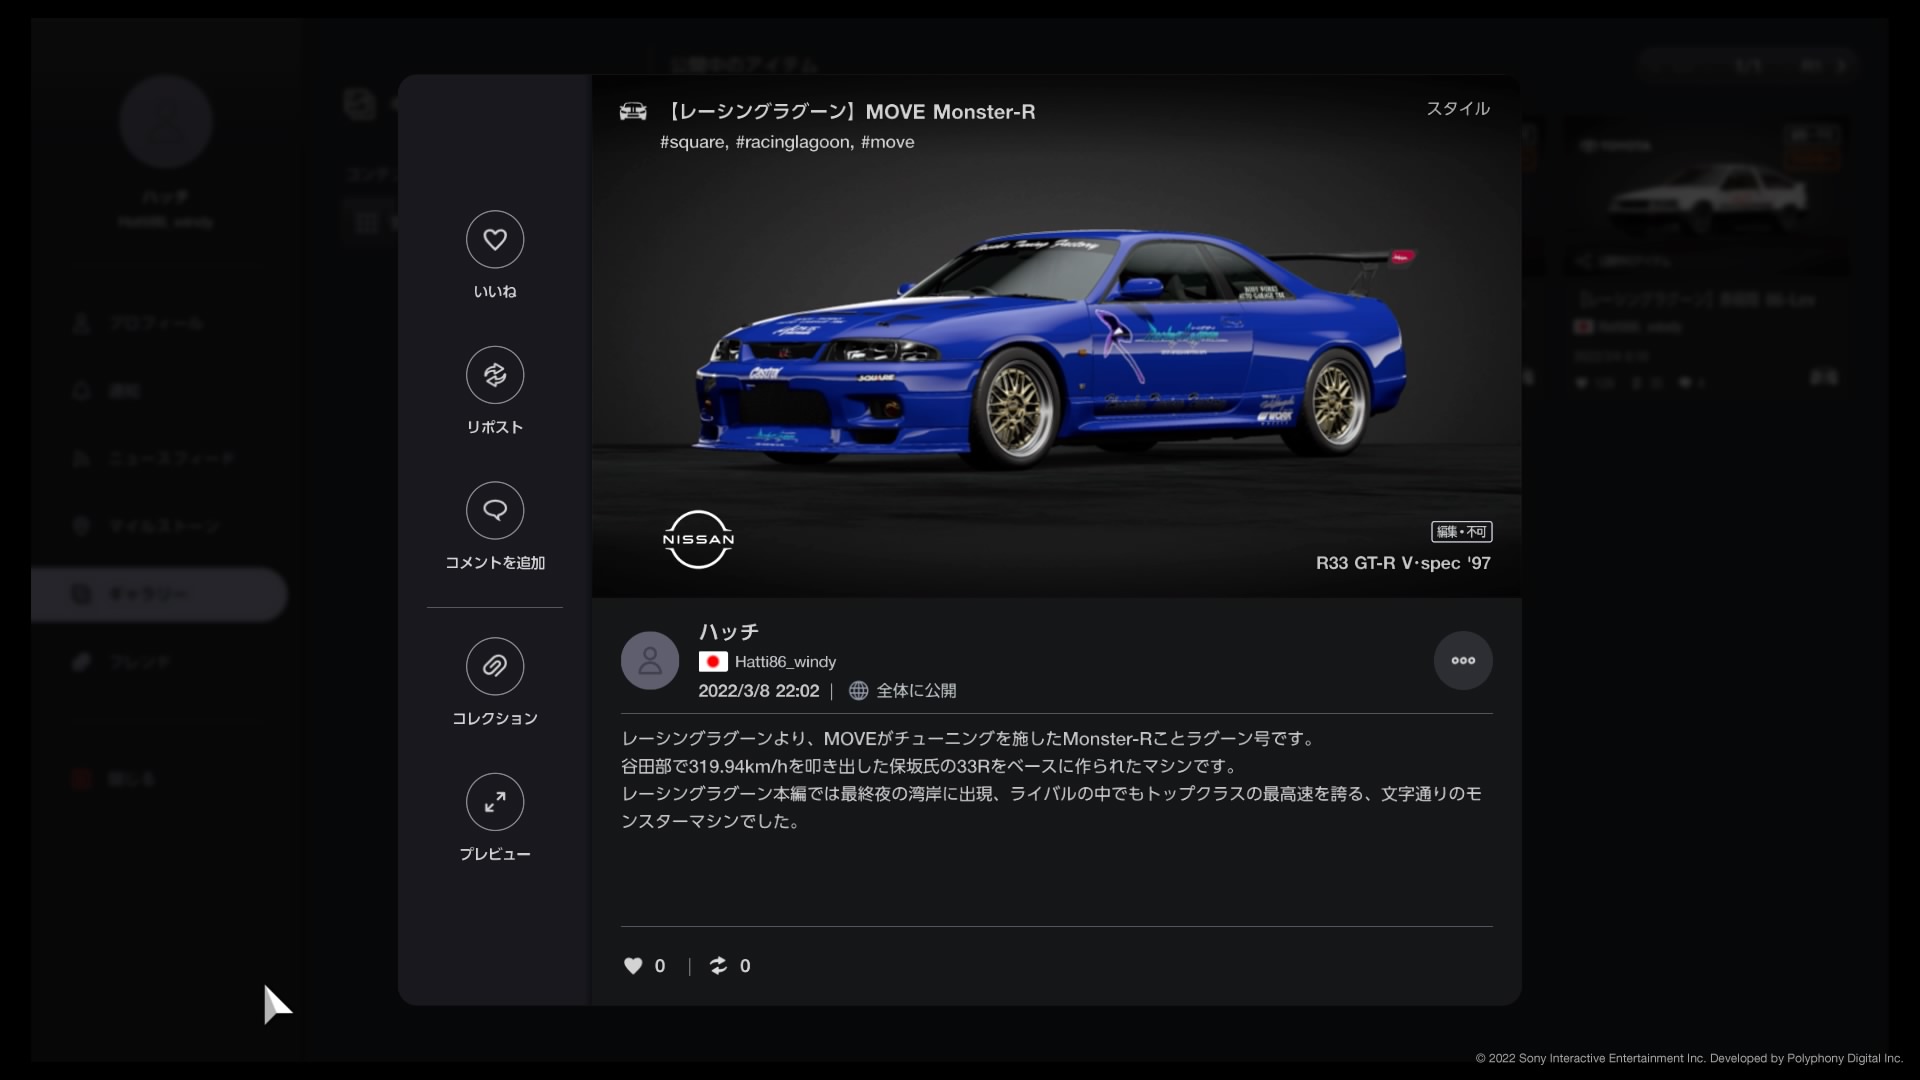The image size is (1920, 1080).
Task: Click the #move hashtag
Action: (x=888, y=142)
